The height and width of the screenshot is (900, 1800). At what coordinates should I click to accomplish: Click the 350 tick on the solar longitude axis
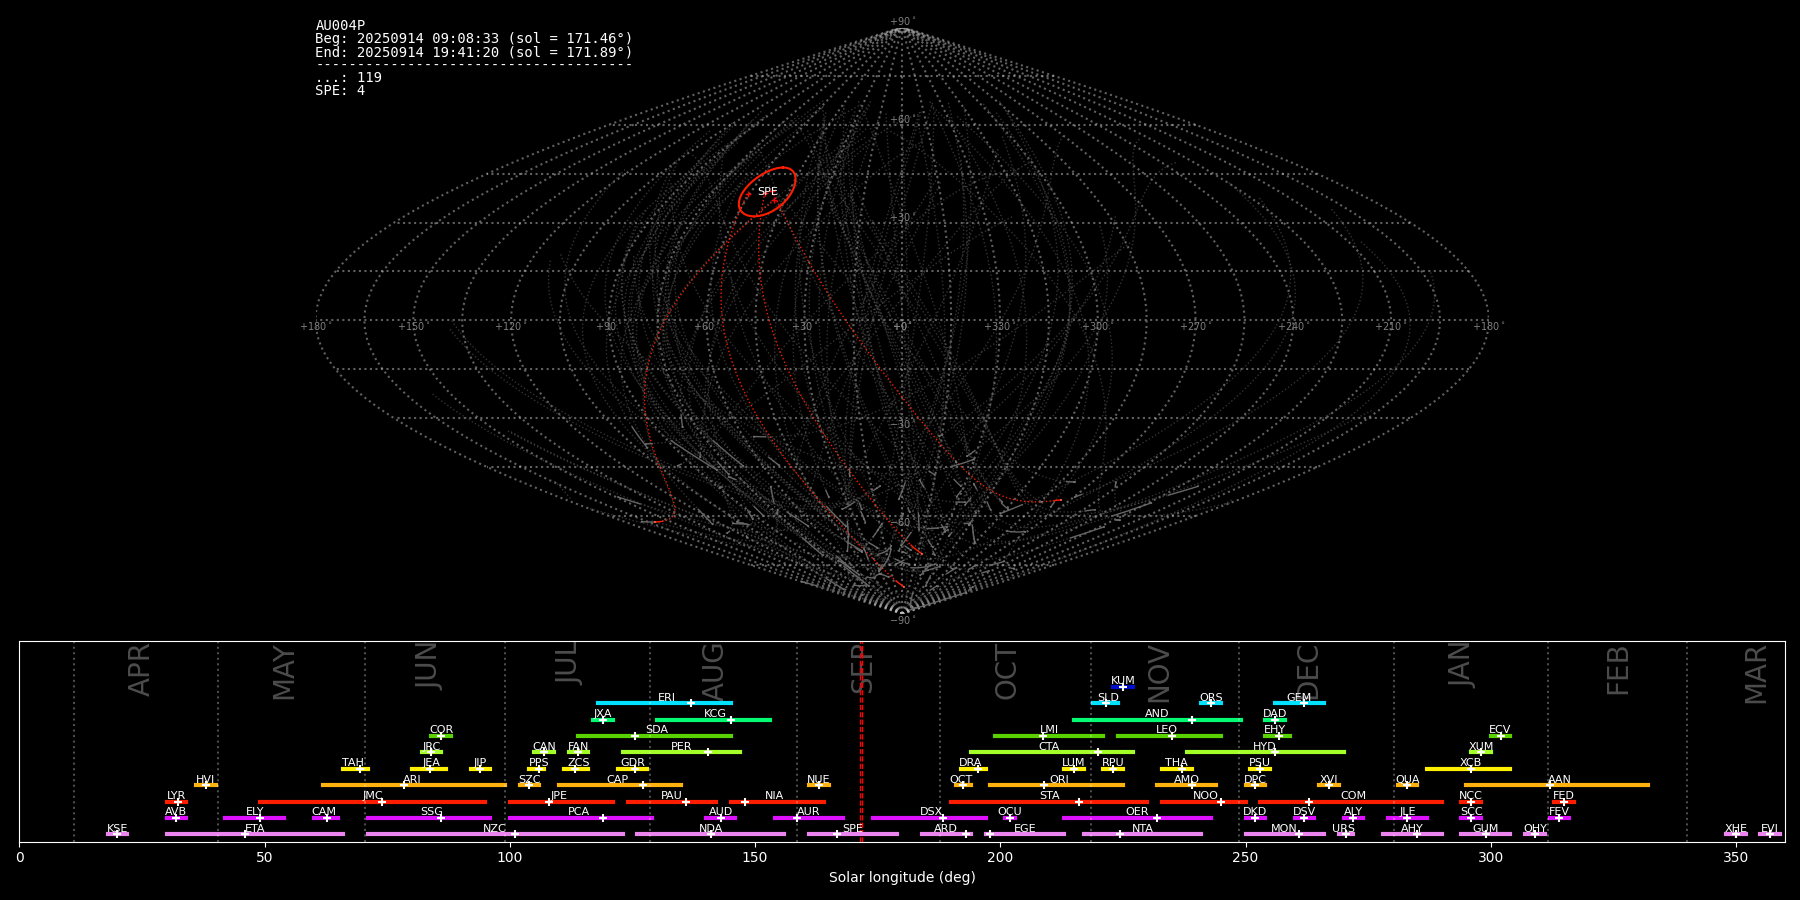pyautogui.click(x=1736, y=857)
